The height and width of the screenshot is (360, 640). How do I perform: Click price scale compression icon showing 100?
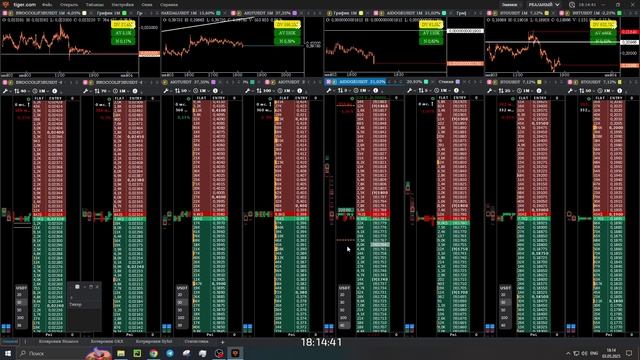(x=259, y=91)
